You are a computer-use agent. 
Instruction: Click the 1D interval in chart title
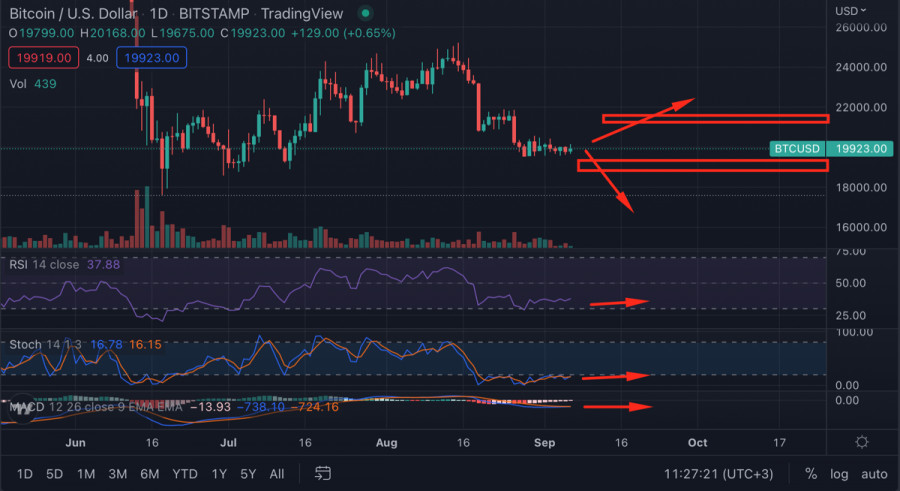[x=158, y=13]
